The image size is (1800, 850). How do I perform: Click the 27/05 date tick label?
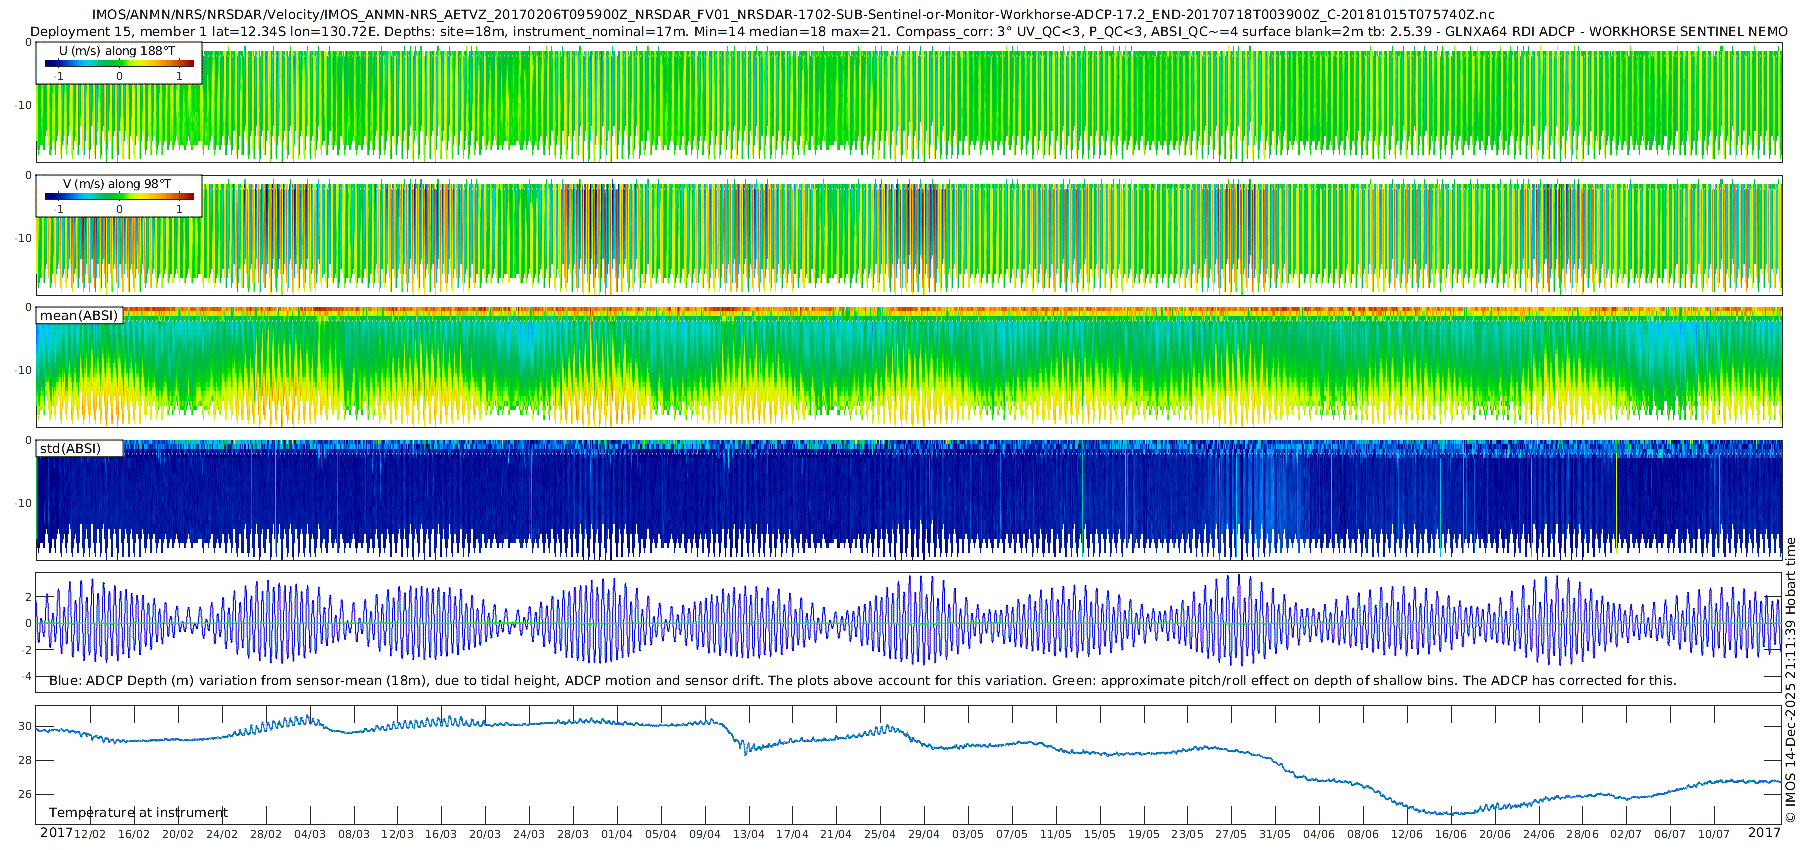click(1231, 834)
